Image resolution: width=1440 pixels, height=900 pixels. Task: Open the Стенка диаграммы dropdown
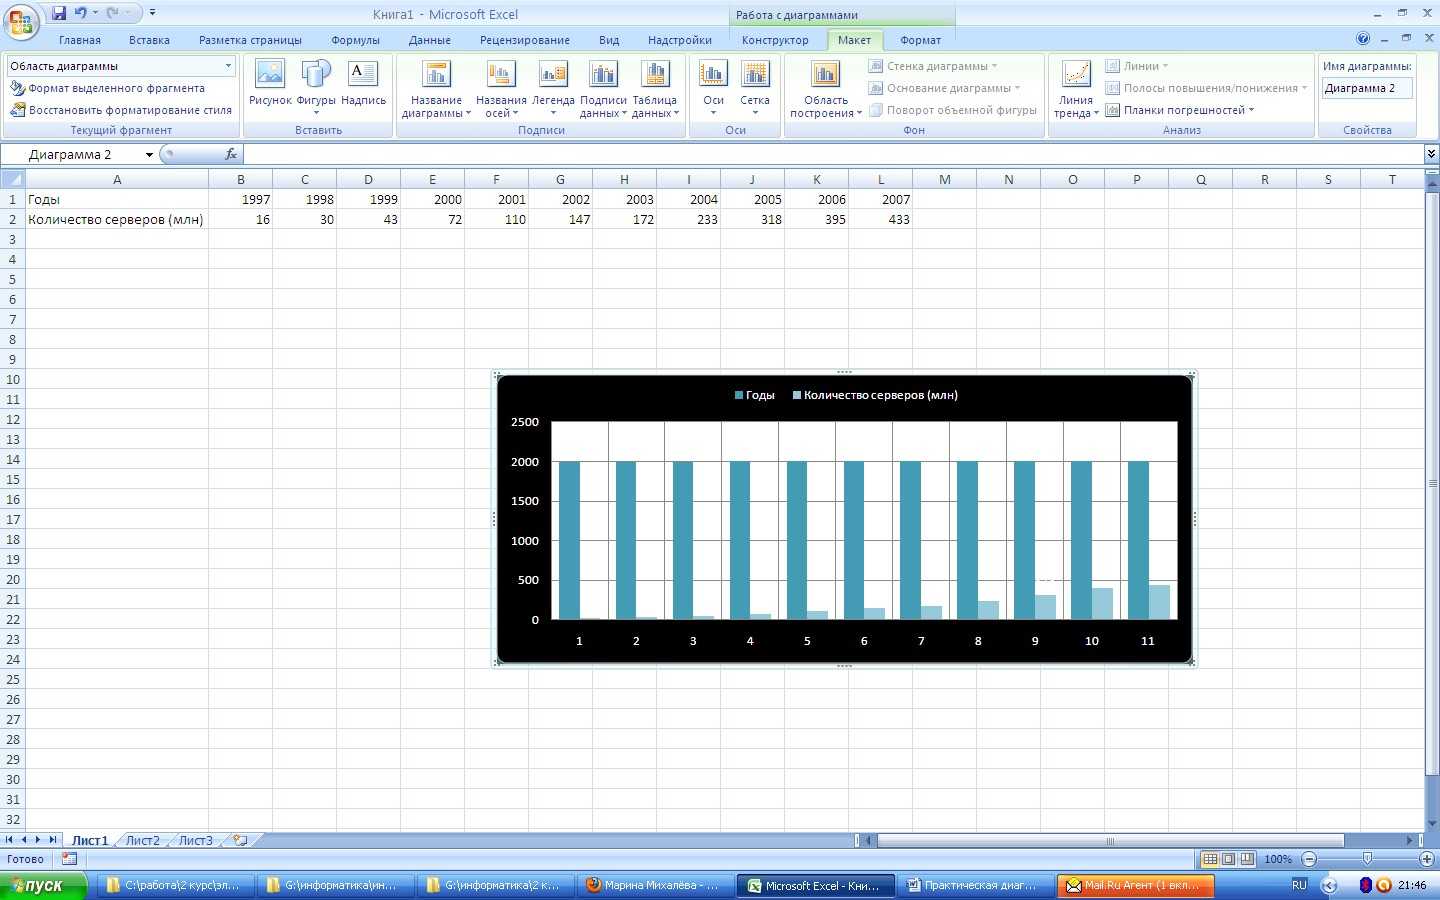tap(933, 66)
